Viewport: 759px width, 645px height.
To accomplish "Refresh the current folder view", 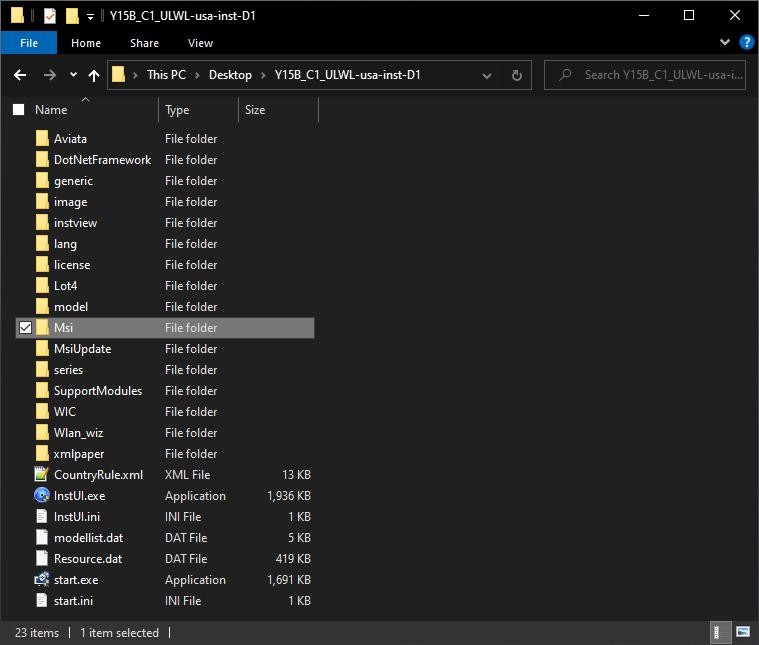I will click(517, 75).
